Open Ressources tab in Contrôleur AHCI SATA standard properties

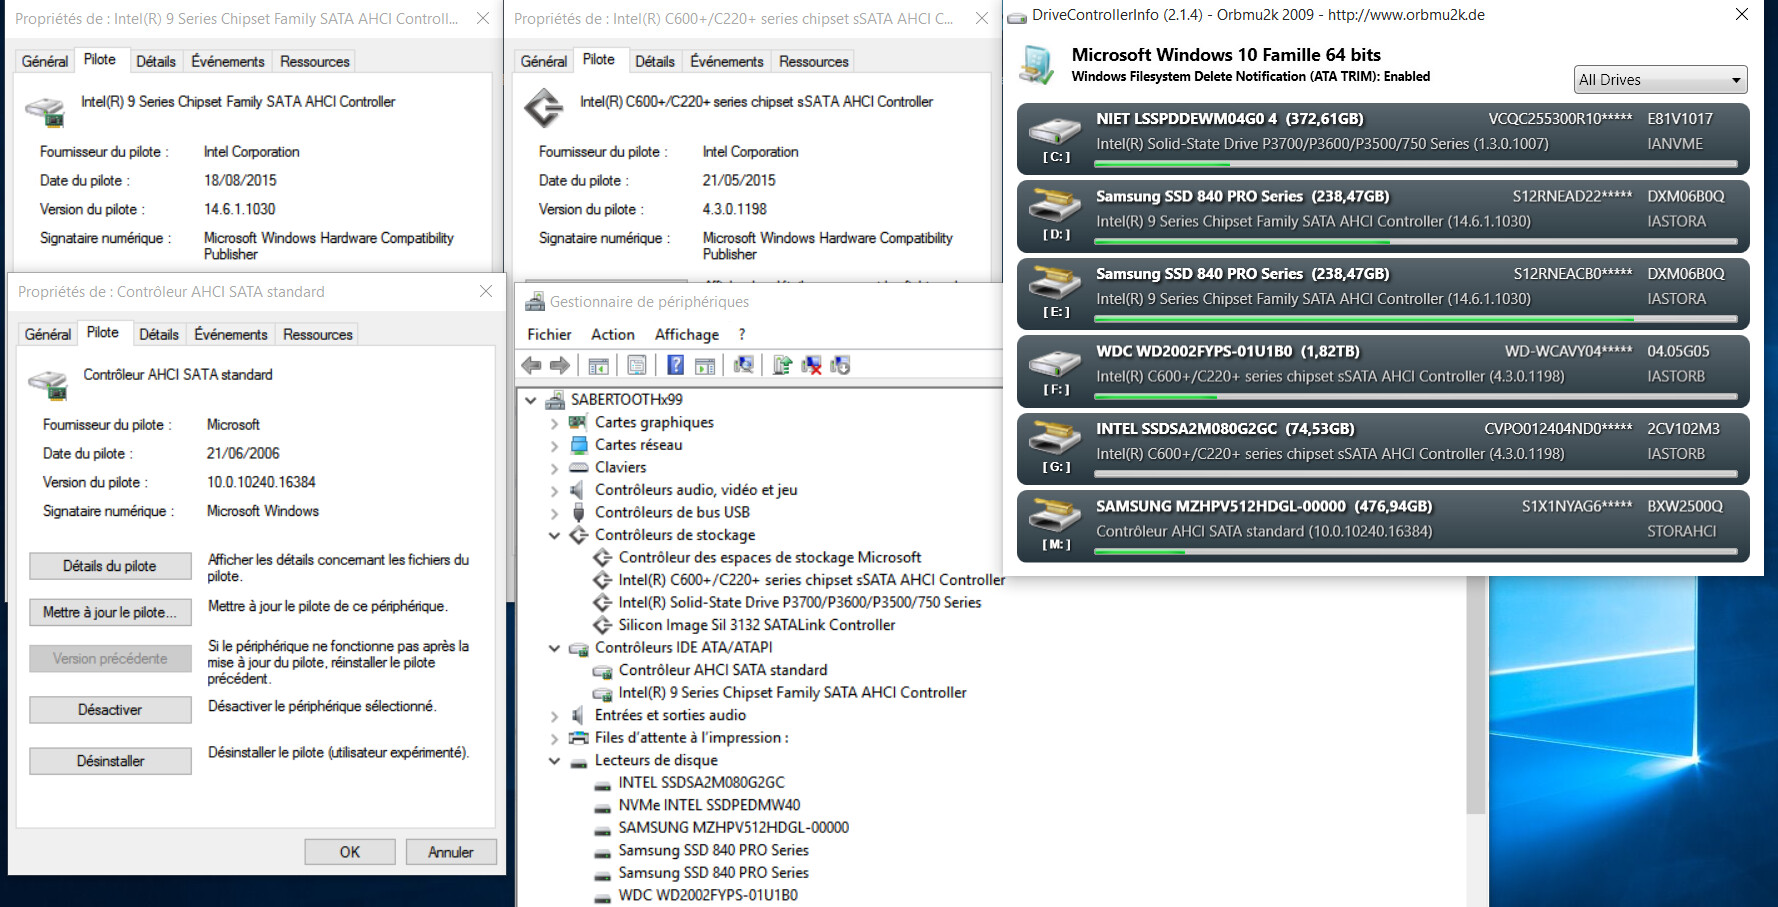[x=318, y=334]
